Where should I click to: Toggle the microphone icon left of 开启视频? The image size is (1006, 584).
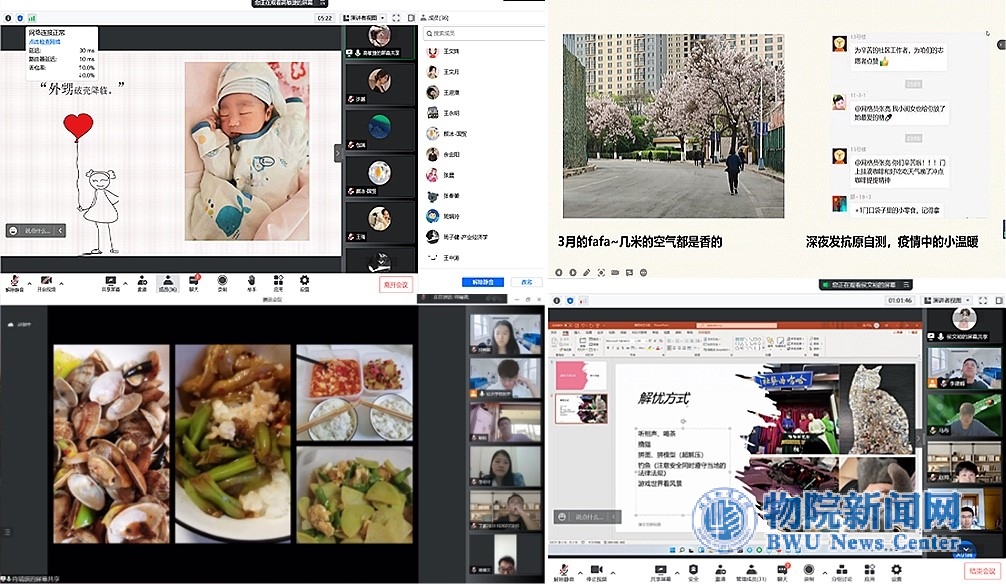click(x=14, y=282)
